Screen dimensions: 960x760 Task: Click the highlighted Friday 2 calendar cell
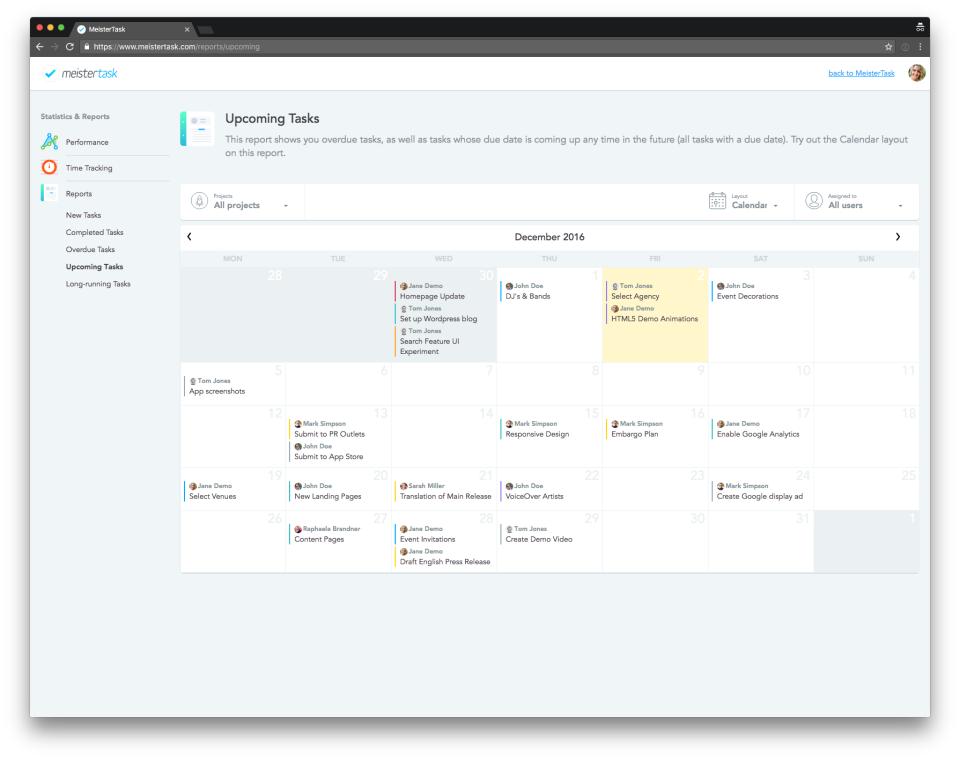[655, 315]
